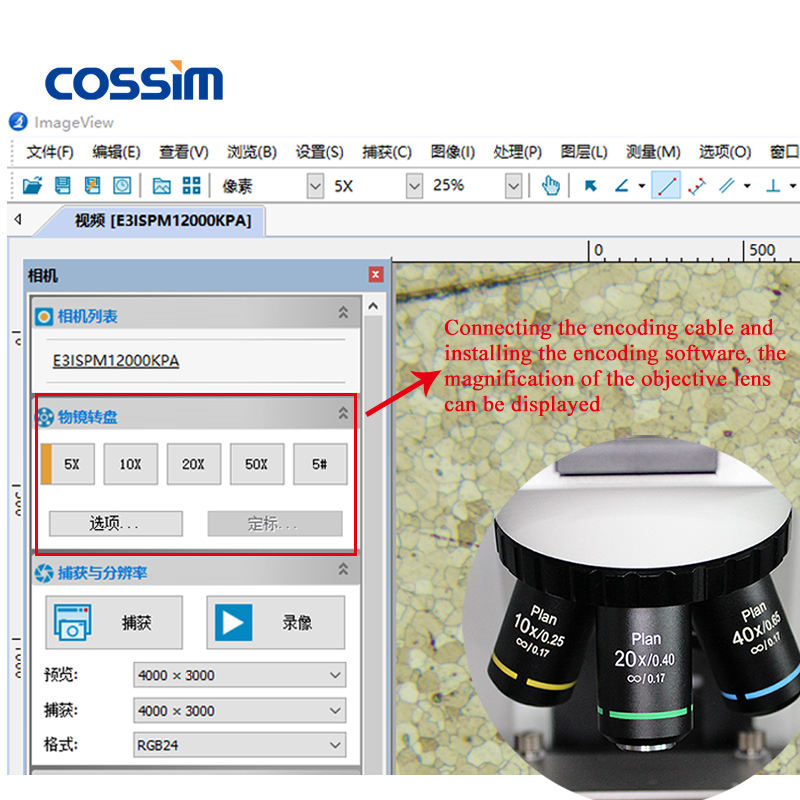Select the 5X objective button

click(68, 464)
